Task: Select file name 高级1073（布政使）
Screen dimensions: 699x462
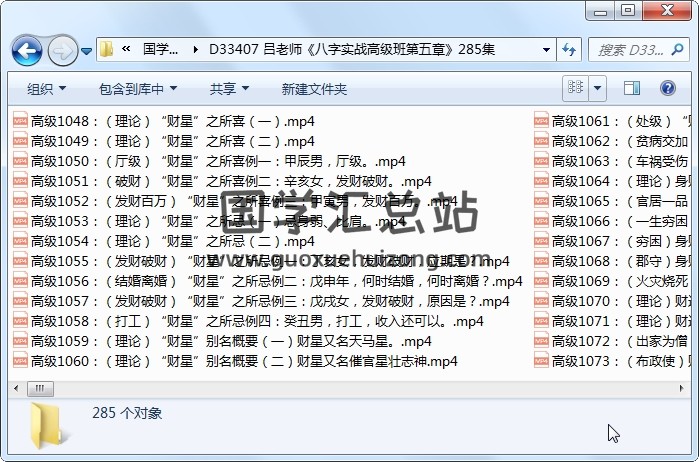Action: pos(621,361)
